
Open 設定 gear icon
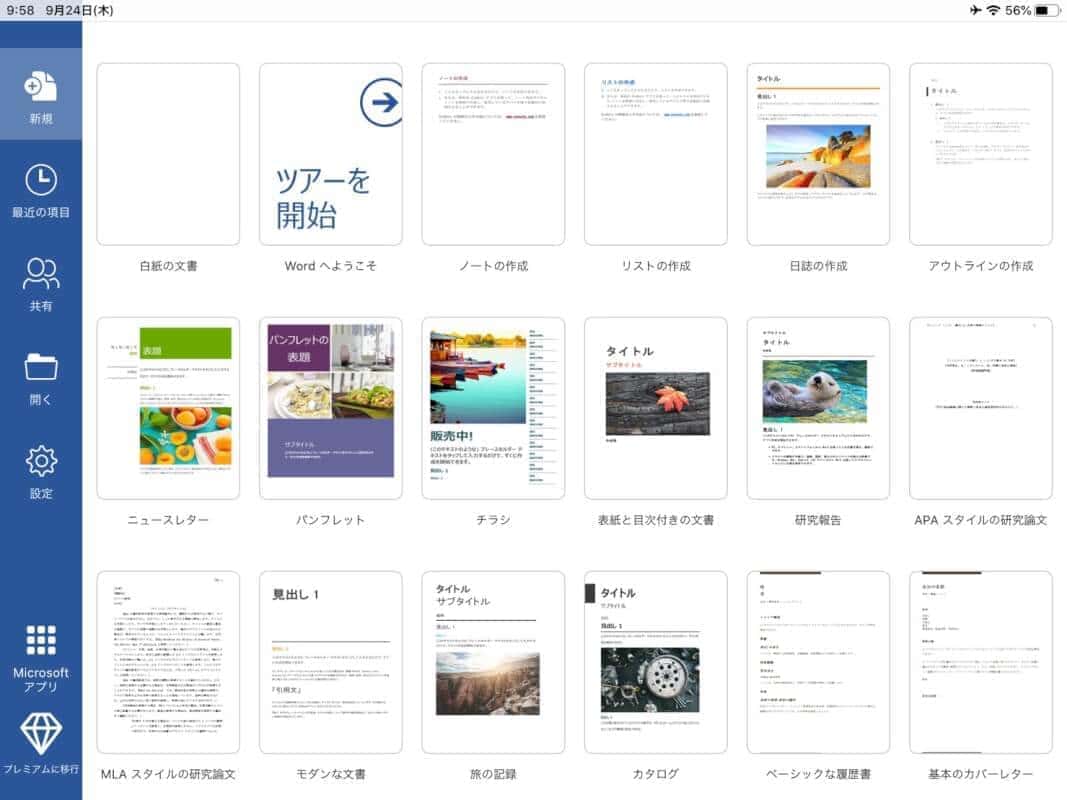click(x=41, y=461)
